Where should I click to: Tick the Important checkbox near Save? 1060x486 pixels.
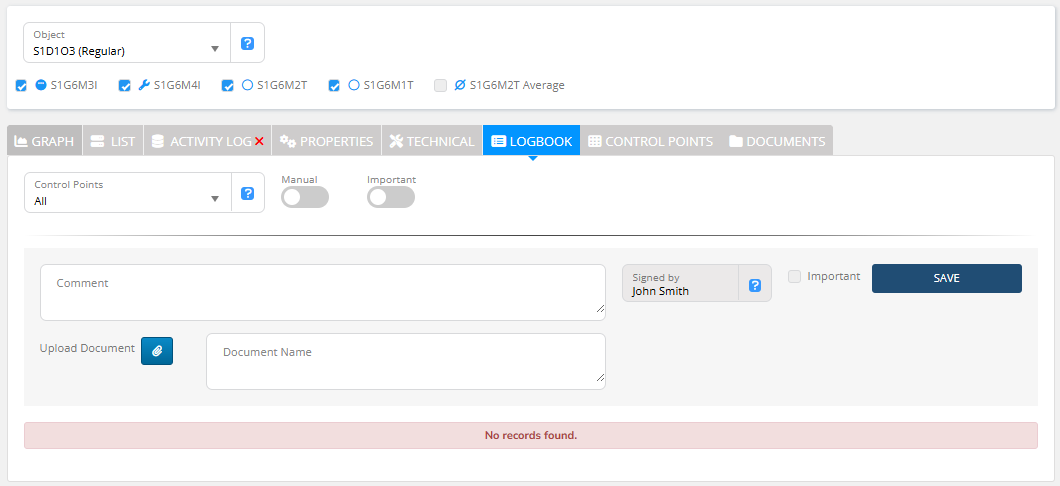[x=794, y=277]
